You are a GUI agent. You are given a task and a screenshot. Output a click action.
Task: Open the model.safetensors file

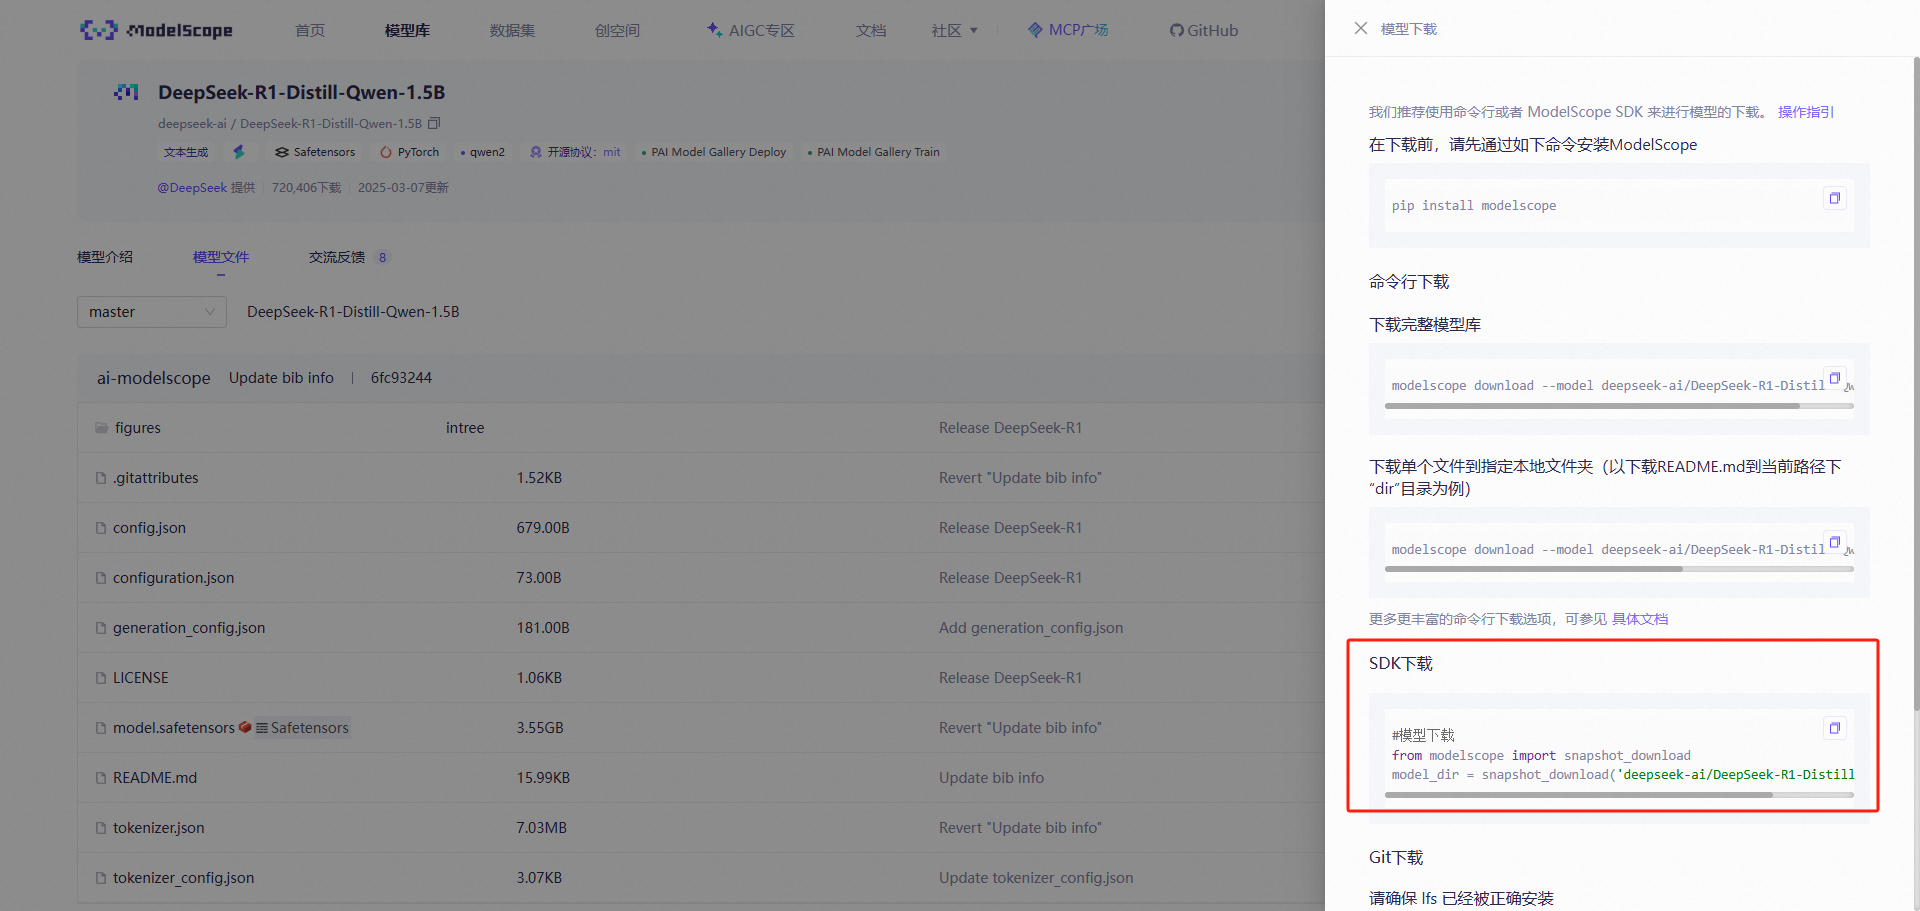(x=174, y=728)
